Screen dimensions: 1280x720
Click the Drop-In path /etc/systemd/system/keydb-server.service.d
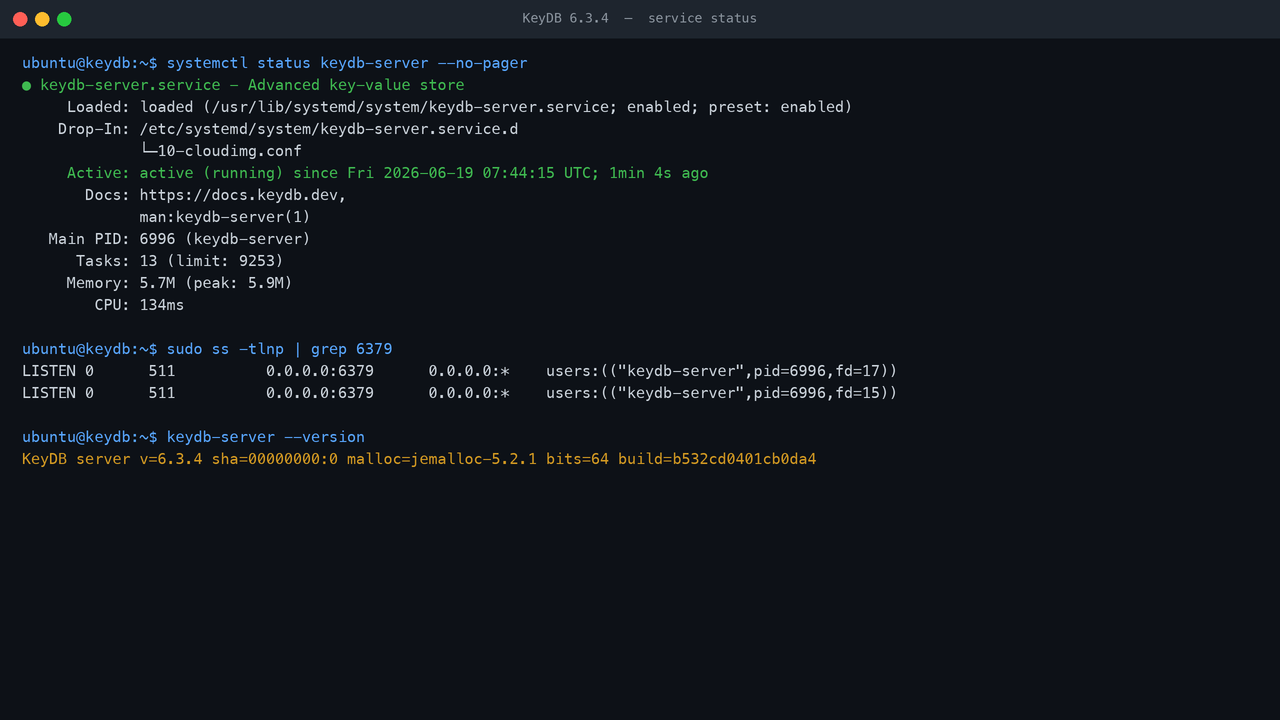[329, 129]
